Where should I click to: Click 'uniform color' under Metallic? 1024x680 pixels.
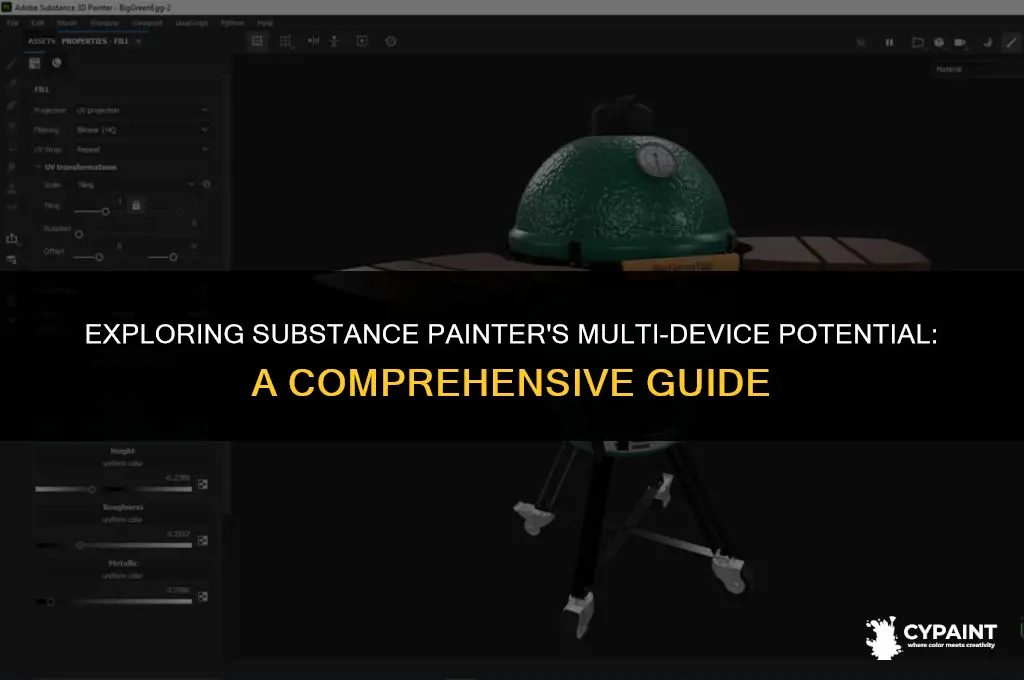click(x=122, y=575)
